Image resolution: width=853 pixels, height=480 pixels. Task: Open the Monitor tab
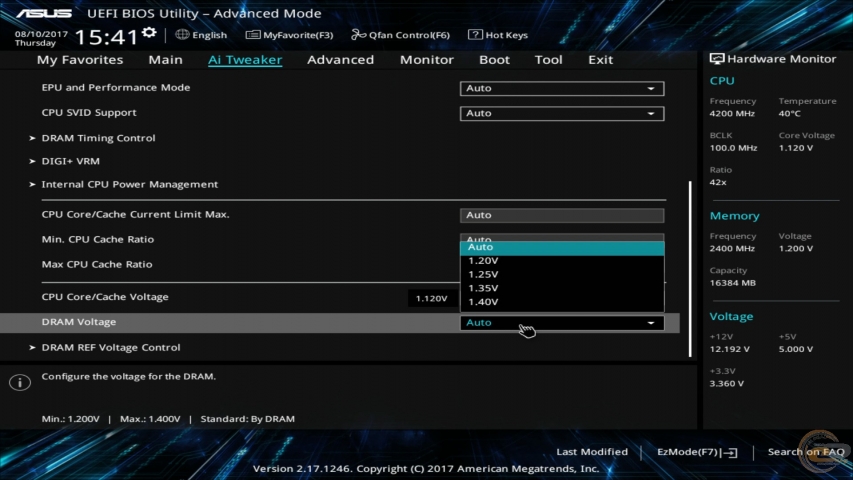426,60
